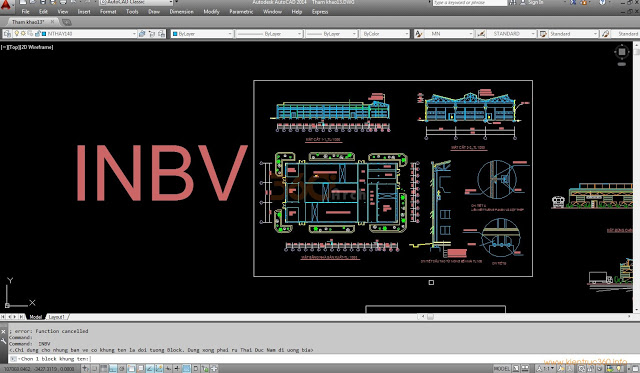Click the Annotation Visibility icon
Screen dimensions: 640x373
click(560, 369)
